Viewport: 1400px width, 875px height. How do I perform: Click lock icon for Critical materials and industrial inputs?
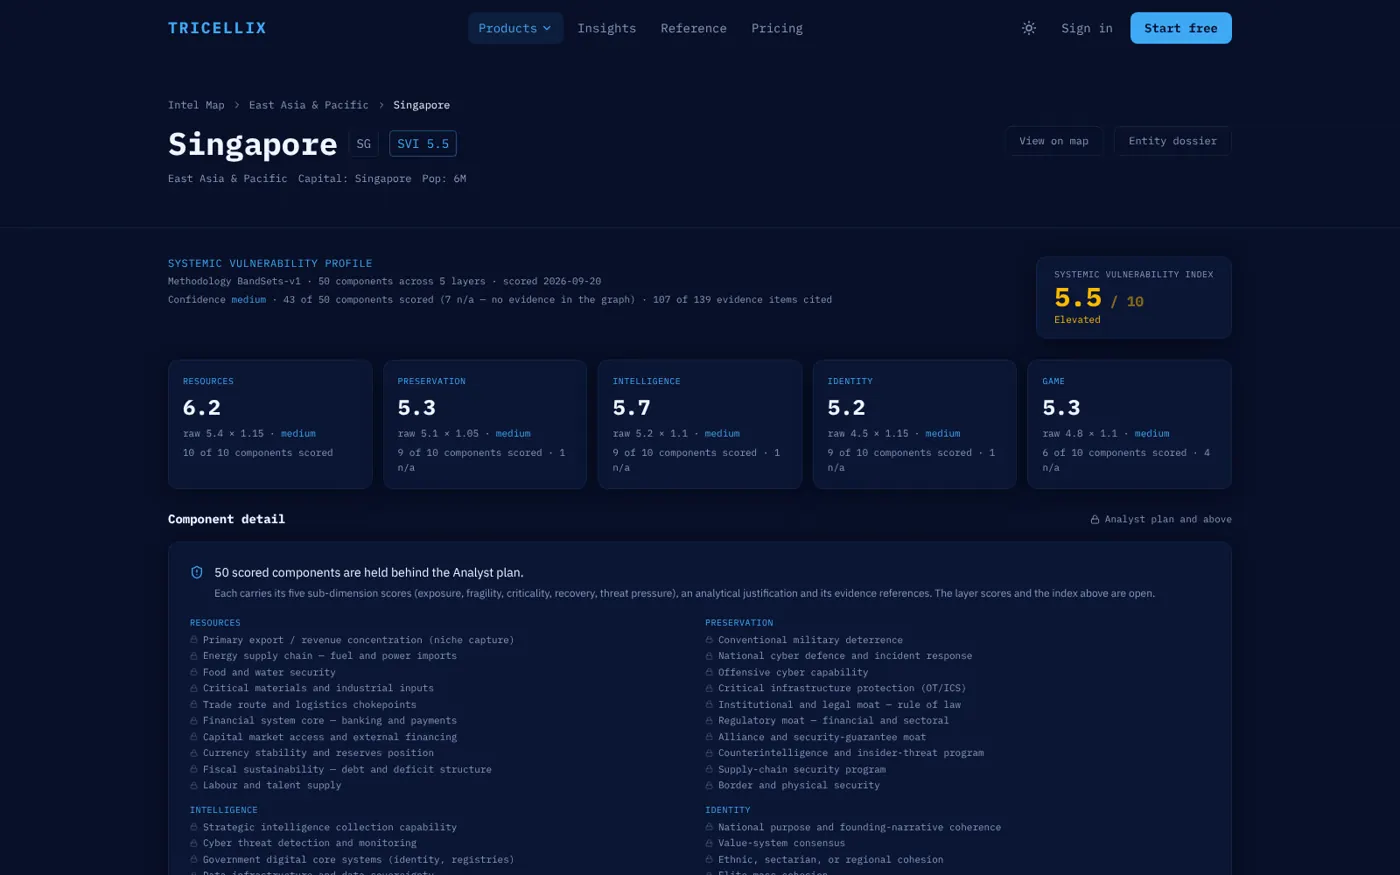click(x=194, y=688)
